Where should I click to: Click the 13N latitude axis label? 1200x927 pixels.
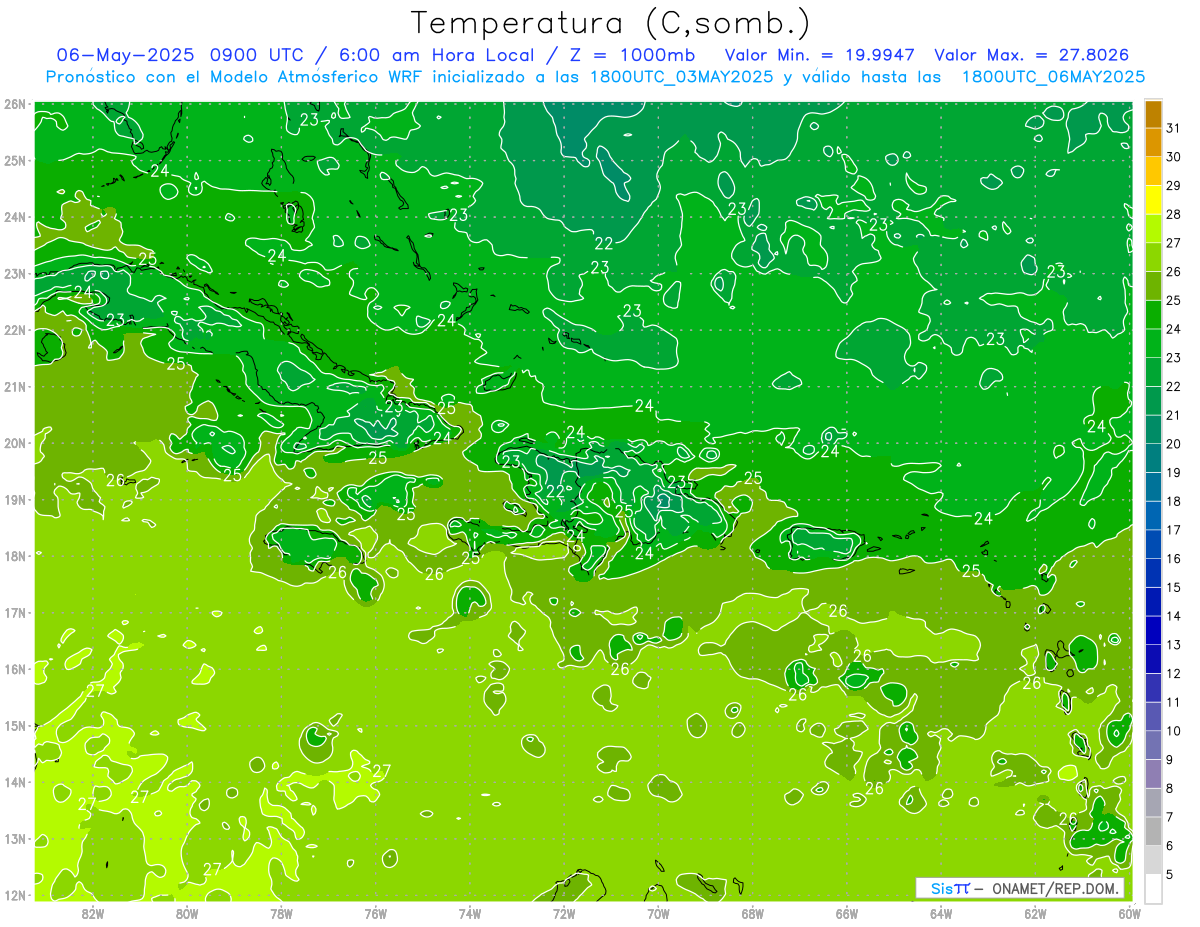(14, 839)
